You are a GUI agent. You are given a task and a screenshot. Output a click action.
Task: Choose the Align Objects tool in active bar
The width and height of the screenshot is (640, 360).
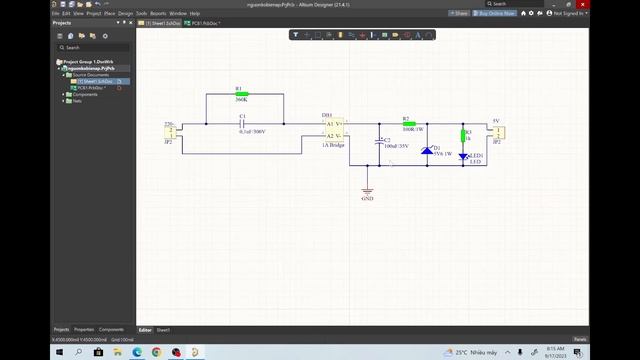[x=329, y=35]
